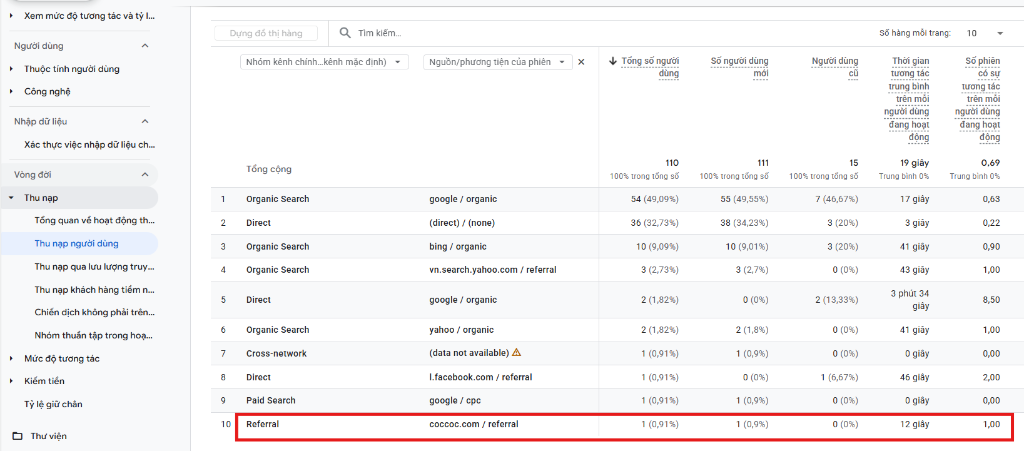Click the search magnifier icon
This screenshot has width=1024, height=451.
click(x=345, y=33)
